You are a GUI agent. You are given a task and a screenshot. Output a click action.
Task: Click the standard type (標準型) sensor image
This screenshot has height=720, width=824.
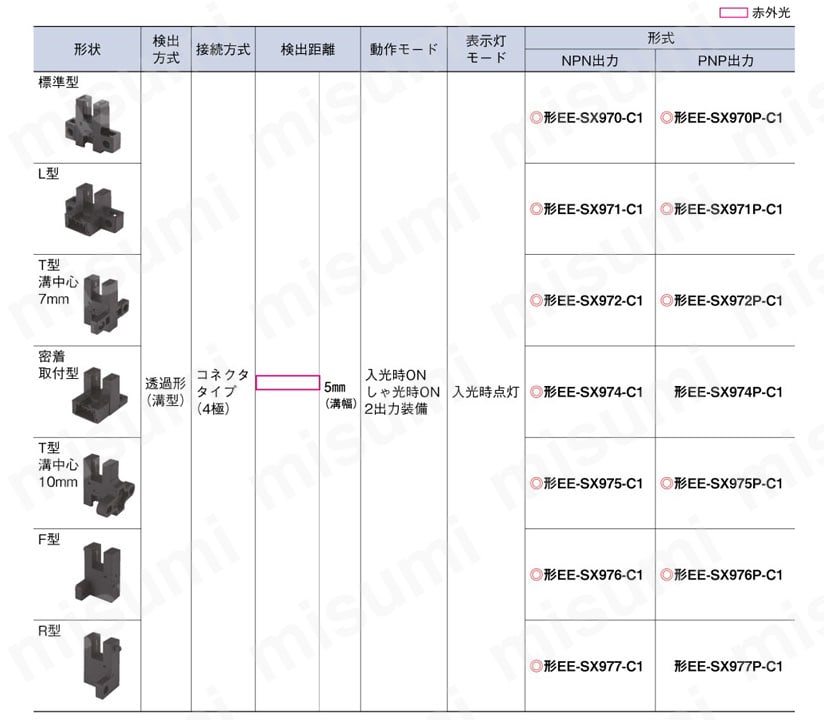click(93, 124)
